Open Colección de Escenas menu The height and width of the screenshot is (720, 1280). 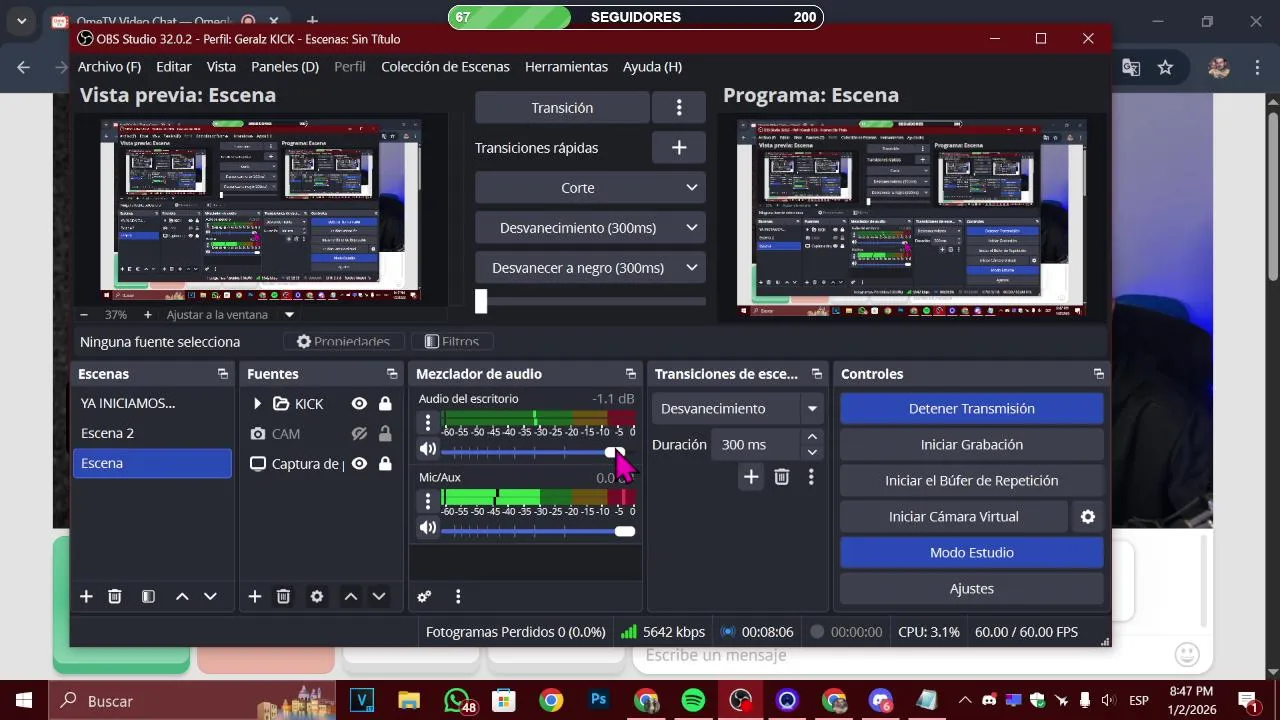[x=445, y=66]
